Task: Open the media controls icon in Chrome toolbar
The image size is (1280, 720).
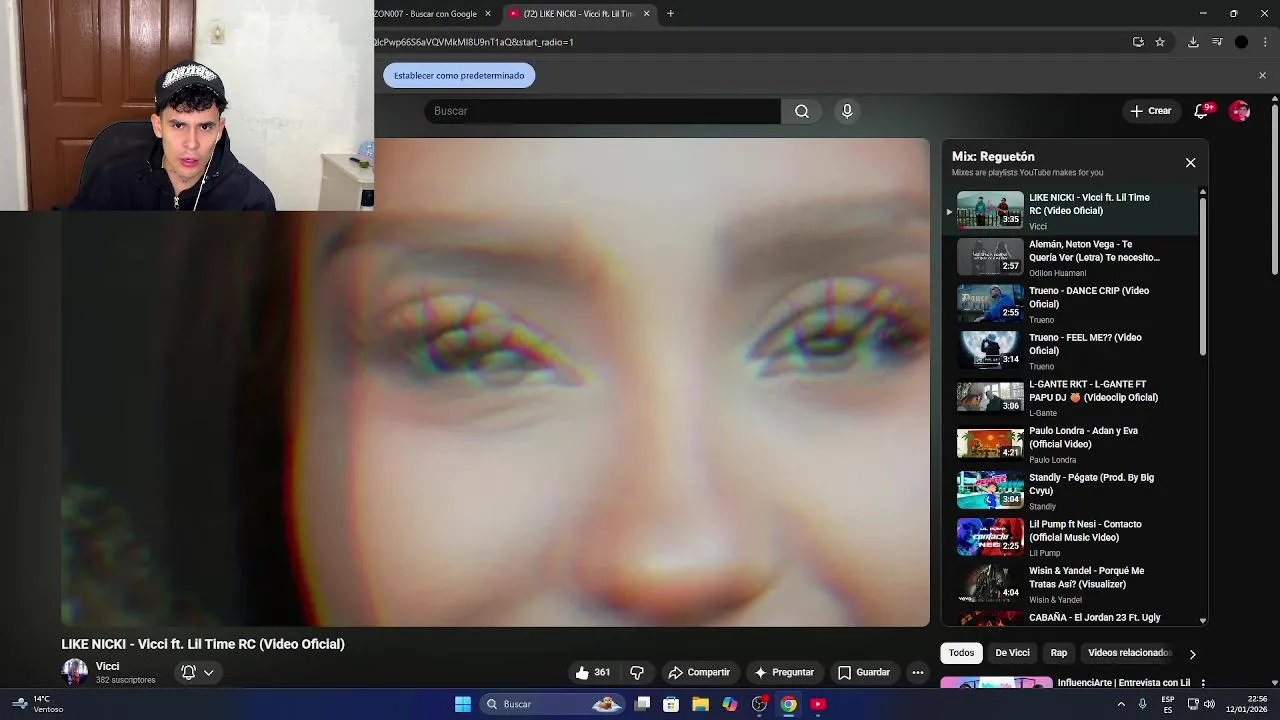Action: [x=1217, y=42]
